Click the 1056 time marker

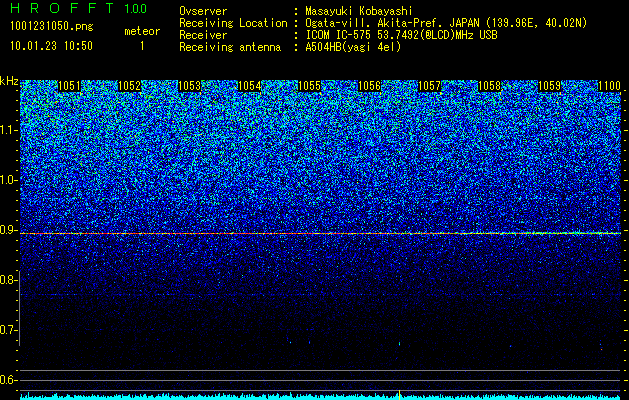369,86
